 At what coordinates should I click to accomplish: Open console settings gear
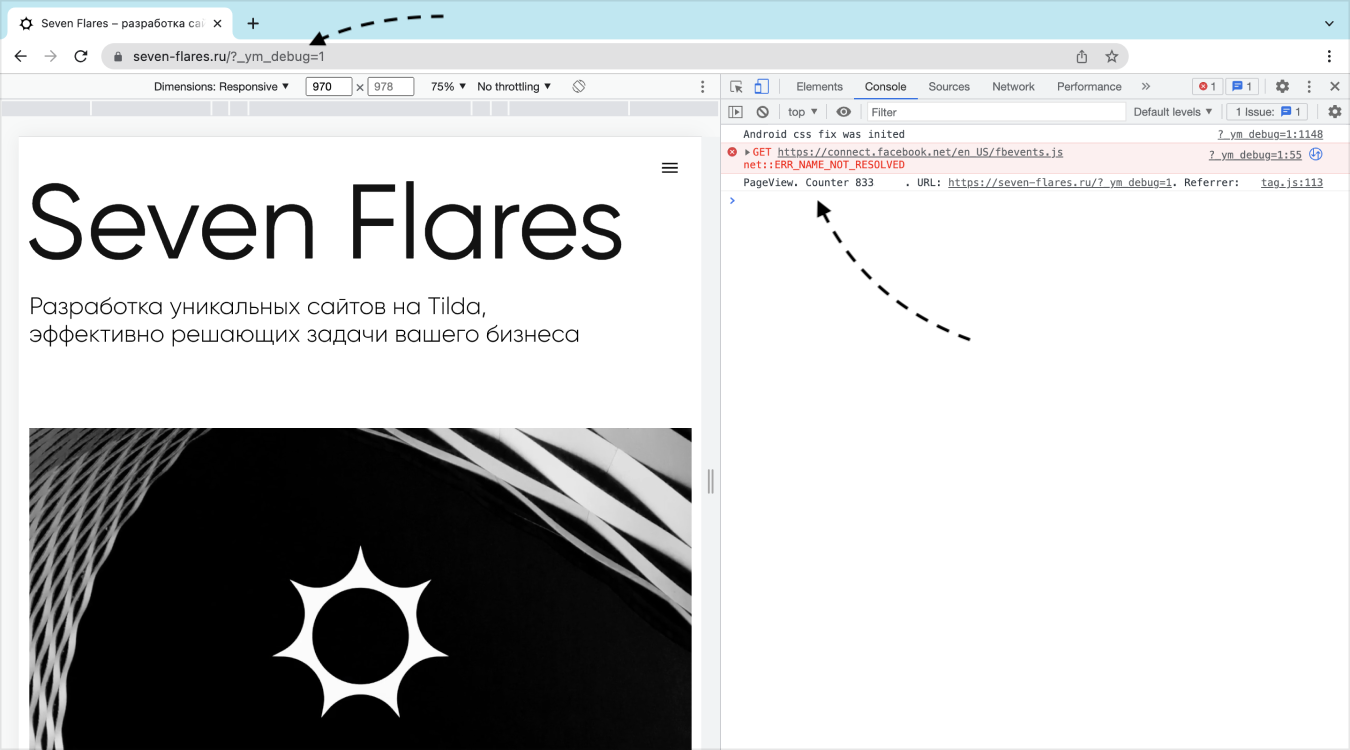pyautogui.click(x=1334, y=112)
